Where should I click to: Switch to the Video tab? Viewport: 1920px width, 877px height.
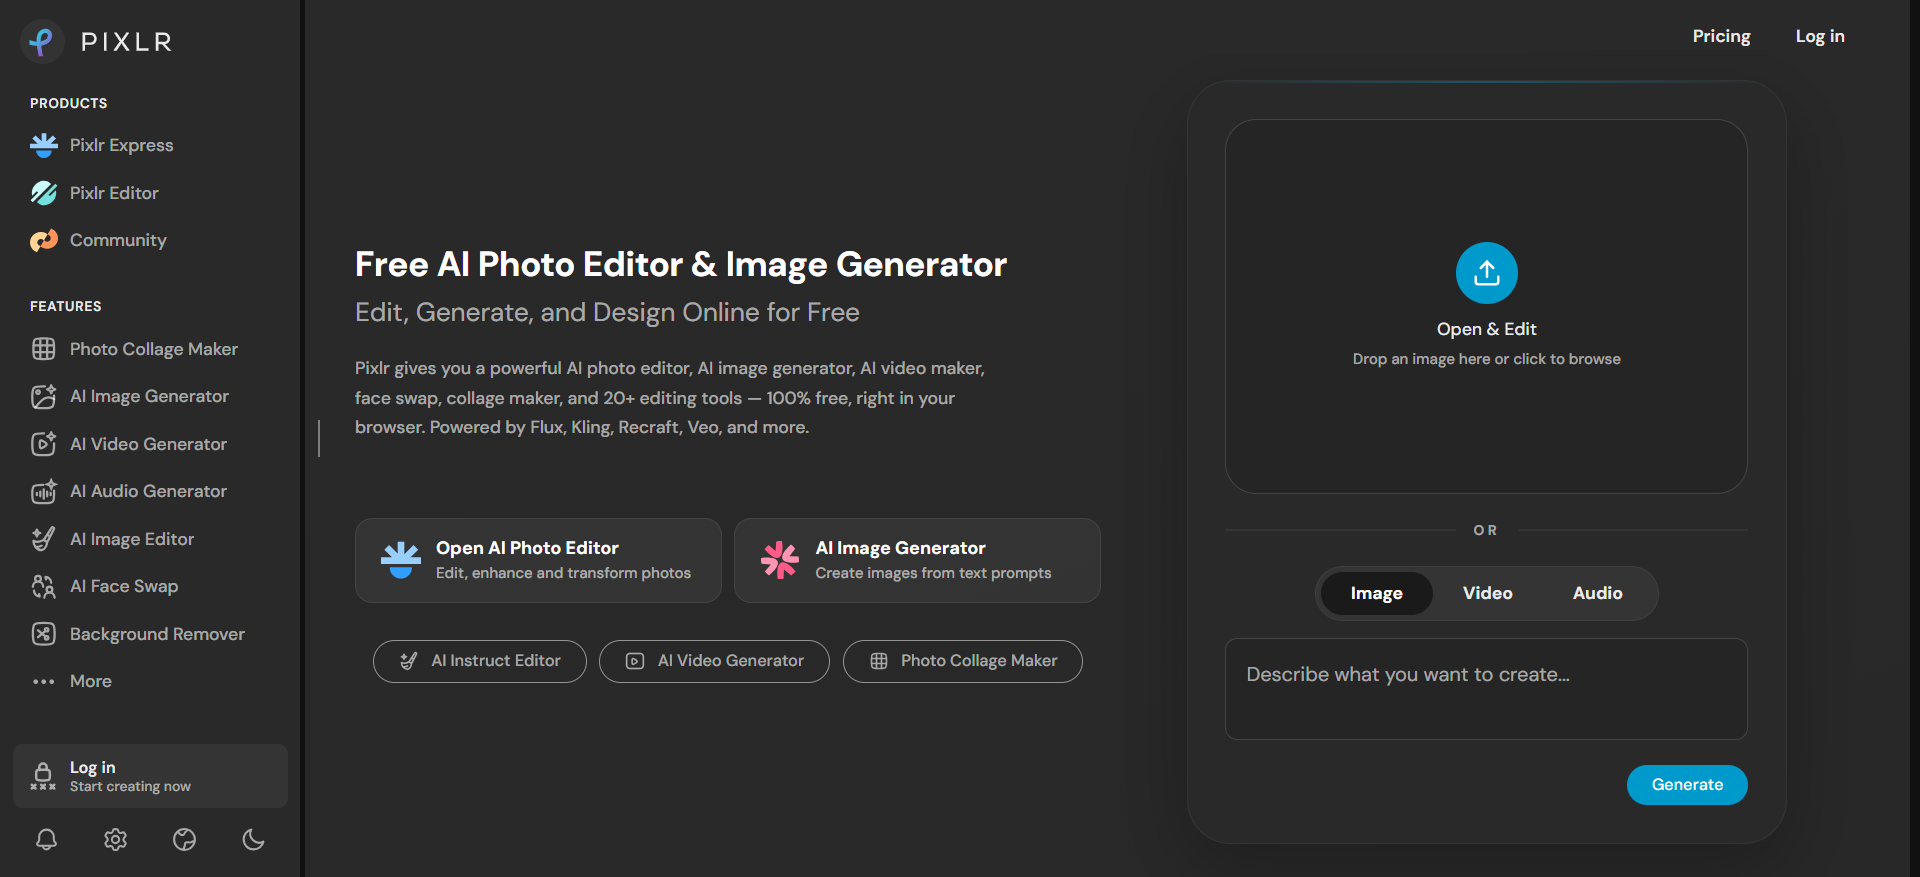(1488, 593)
